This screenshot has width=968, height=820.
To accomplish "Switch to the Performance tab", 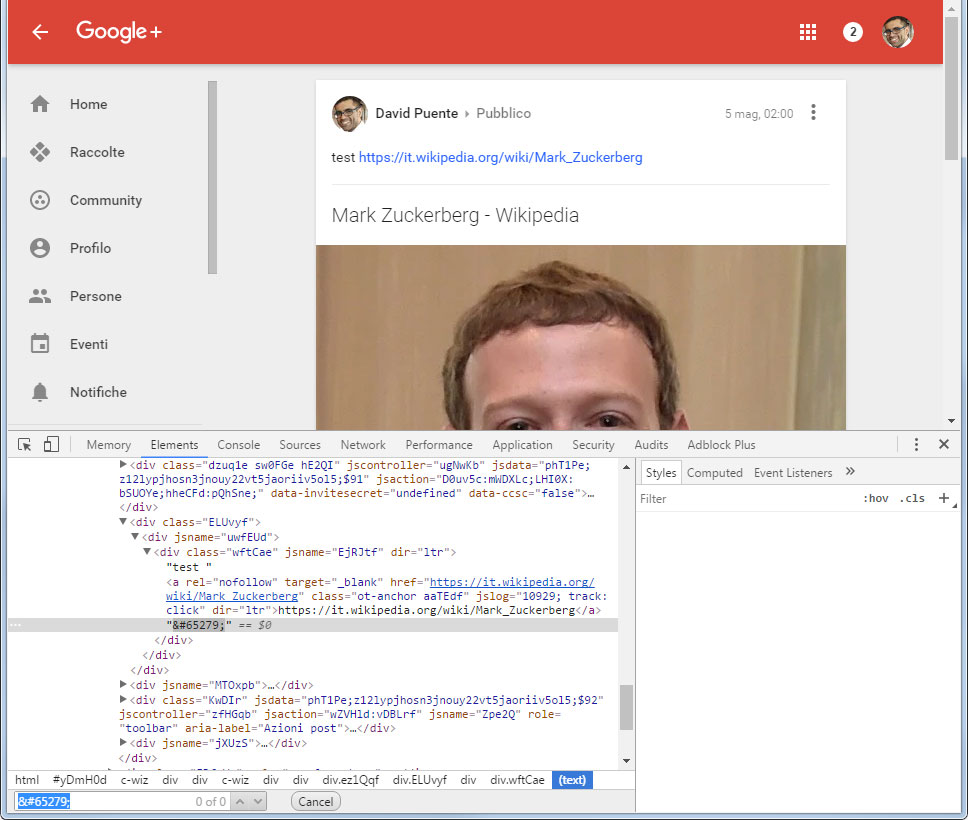I will click(x=439, y=445).
